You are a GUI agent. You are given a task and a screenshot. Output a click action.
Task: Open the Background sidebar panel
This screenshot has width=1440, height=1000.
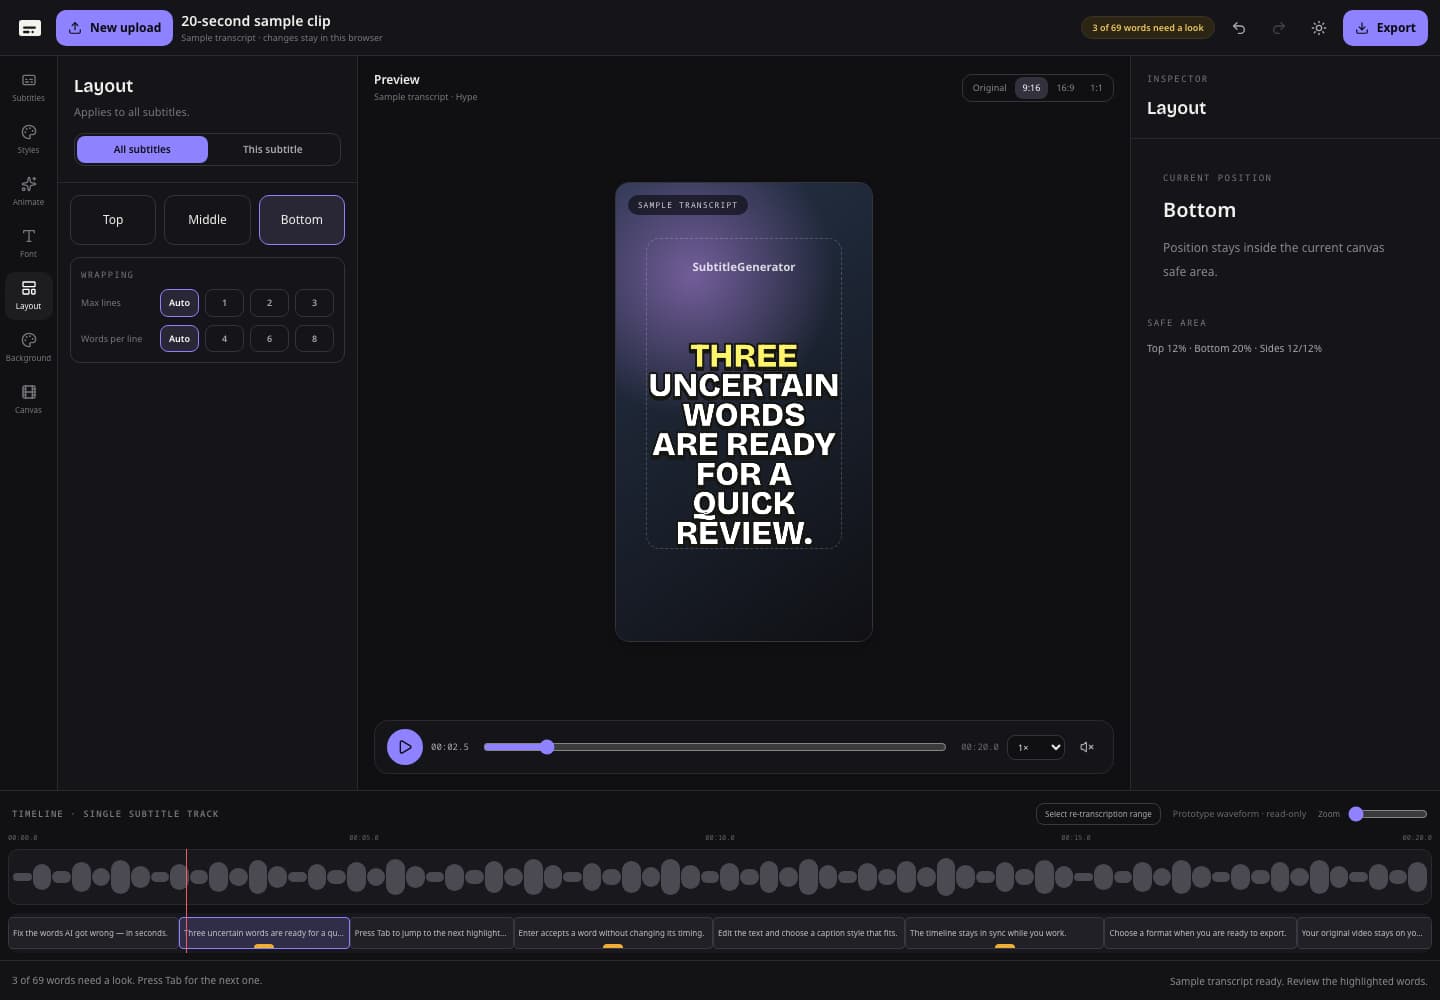pyautogui.click(x=28, y=347)
